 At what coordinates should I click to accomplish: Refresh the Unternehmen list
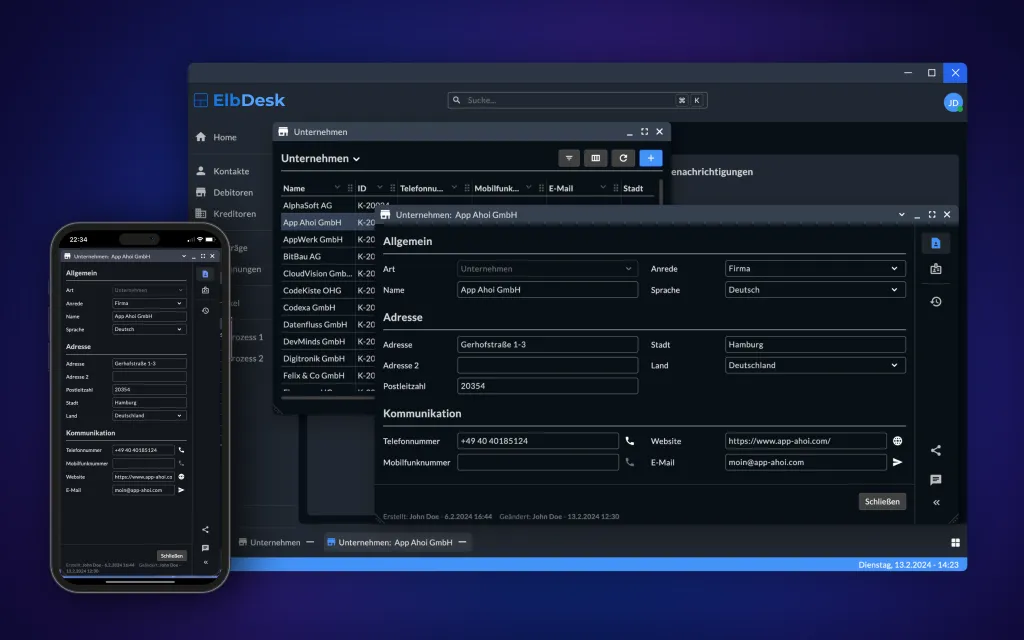click(x=623, y=158)
